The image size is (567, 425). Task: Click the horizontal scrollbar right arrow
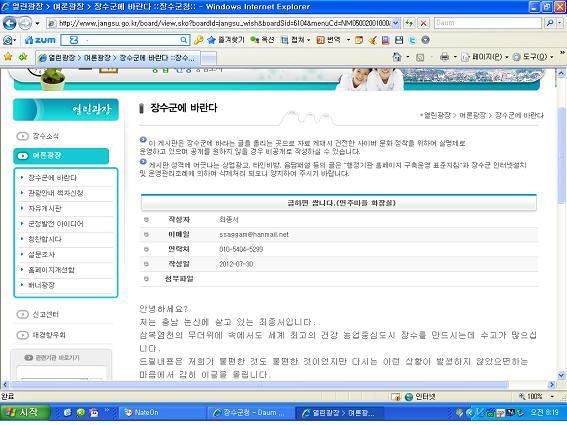pos(552,384)
